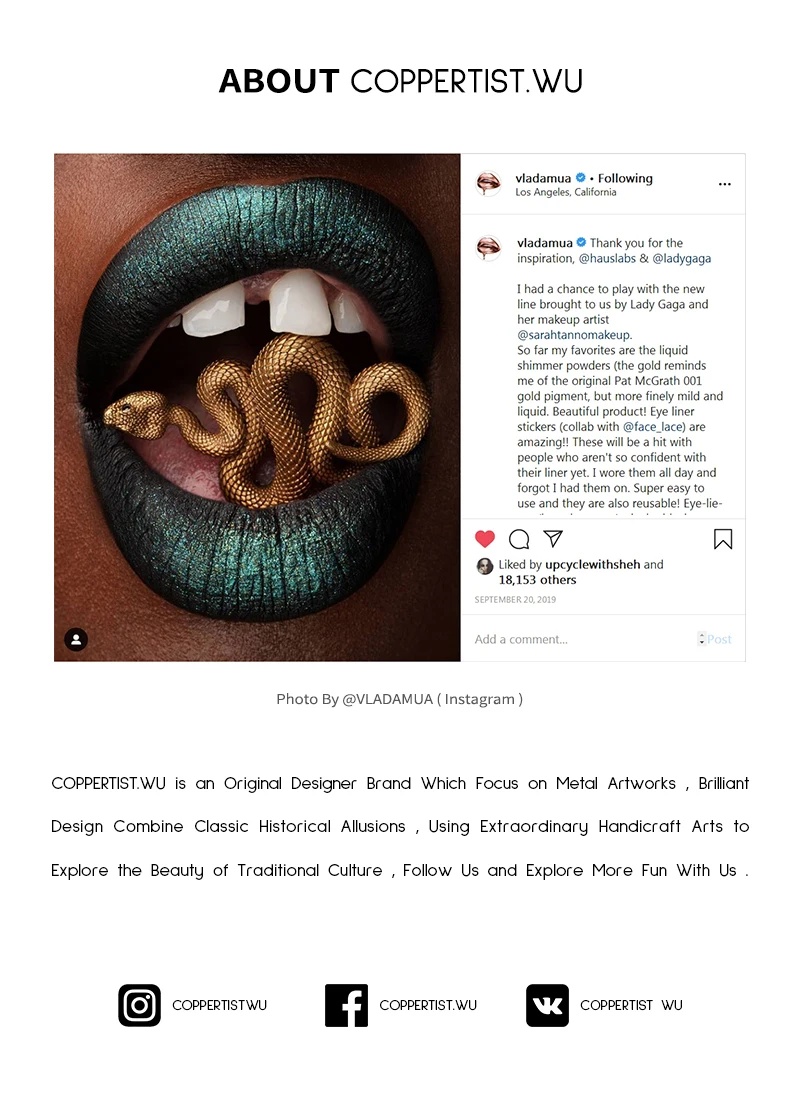Open the @hauslabs mention link

tap(607, 258)
